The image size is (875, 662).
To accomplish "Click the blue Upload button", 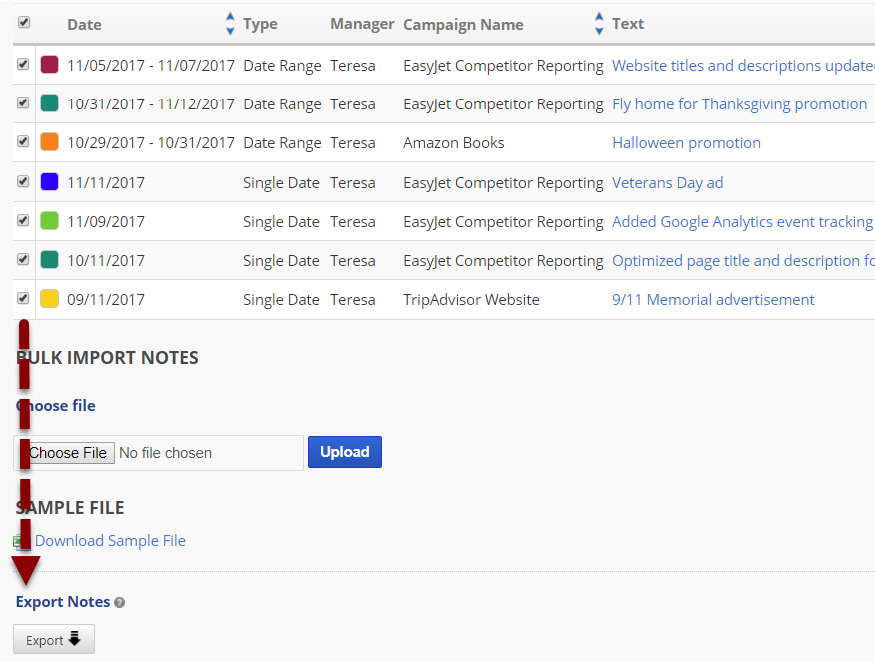I will [344, 452].
